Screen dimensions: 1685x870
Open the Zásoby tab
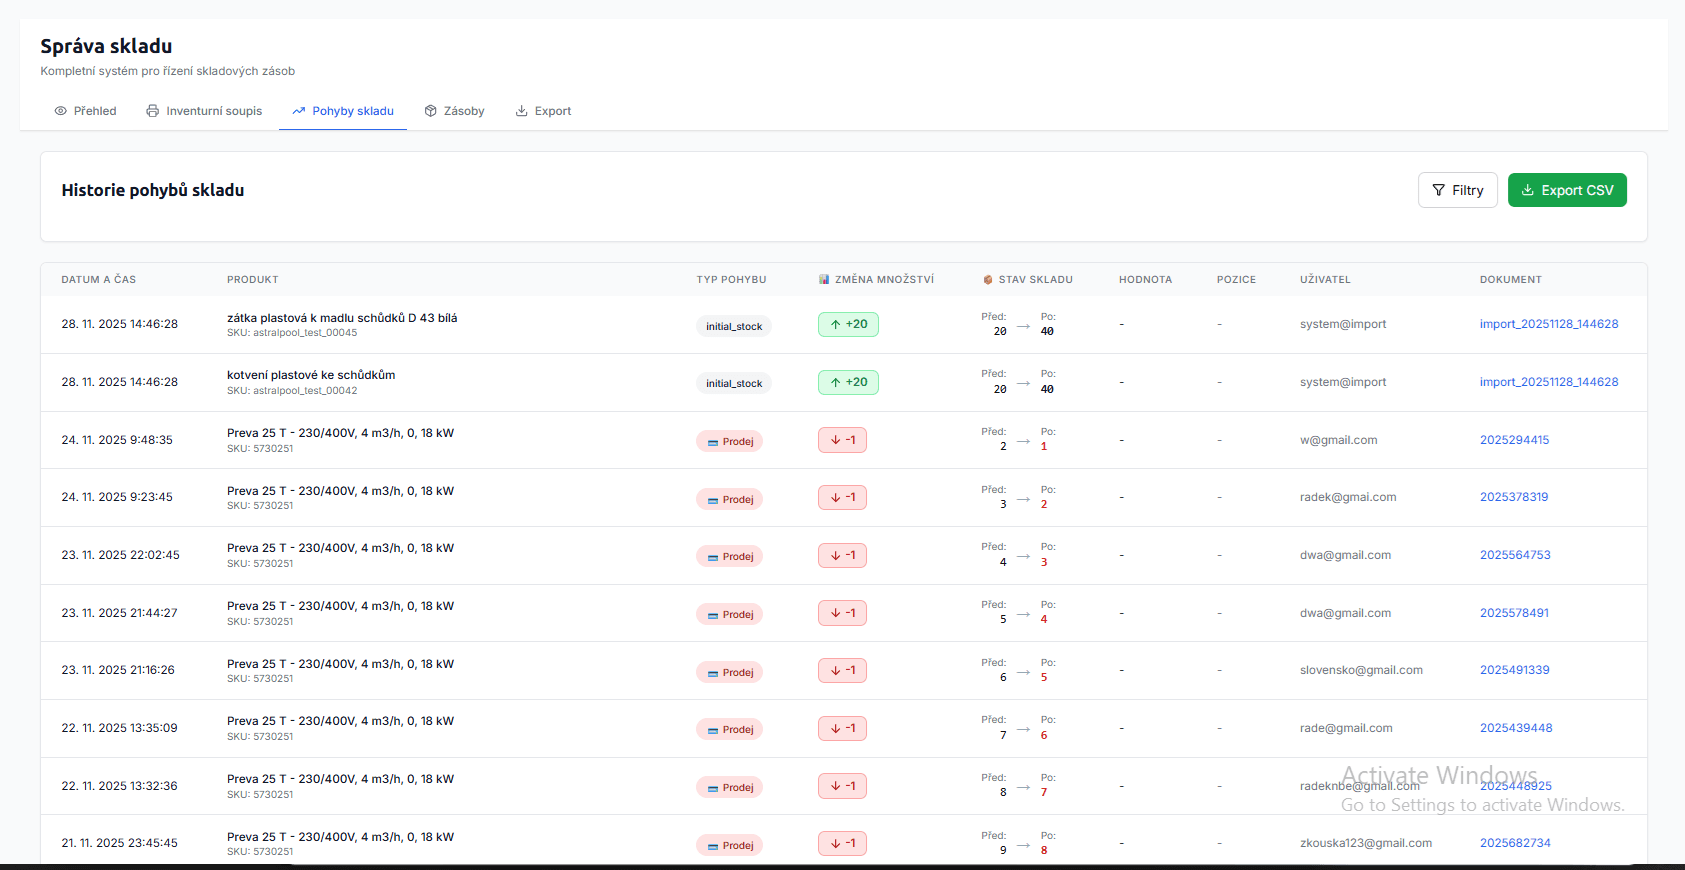454,111
